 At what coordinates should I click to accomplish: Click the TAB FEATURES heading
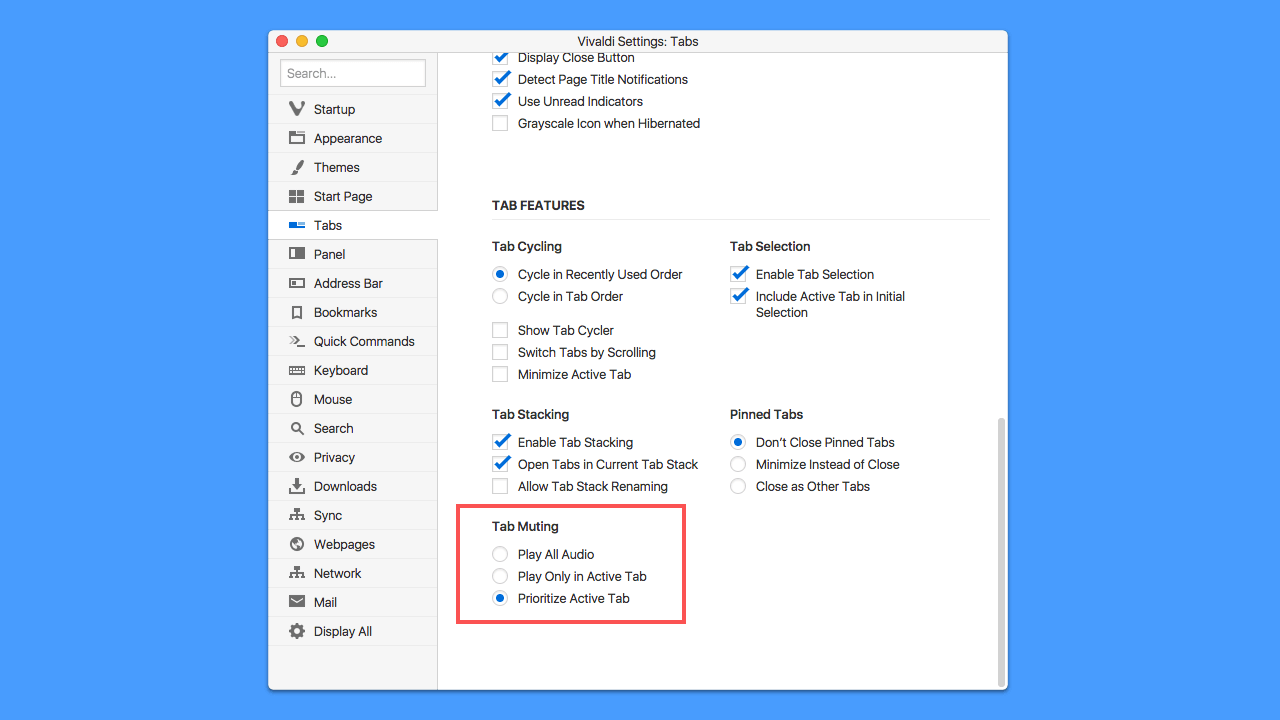click(538, 205)
